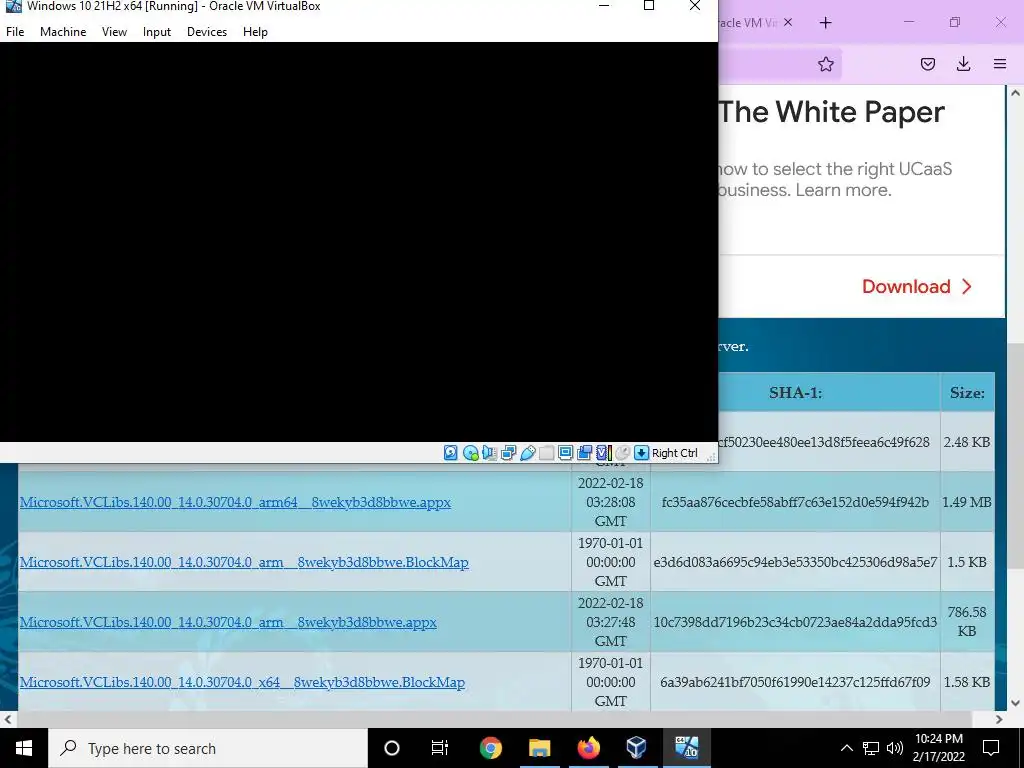1024x768 pixels.
Task: Open network status tray icon
Action: [x=871, y=748]
